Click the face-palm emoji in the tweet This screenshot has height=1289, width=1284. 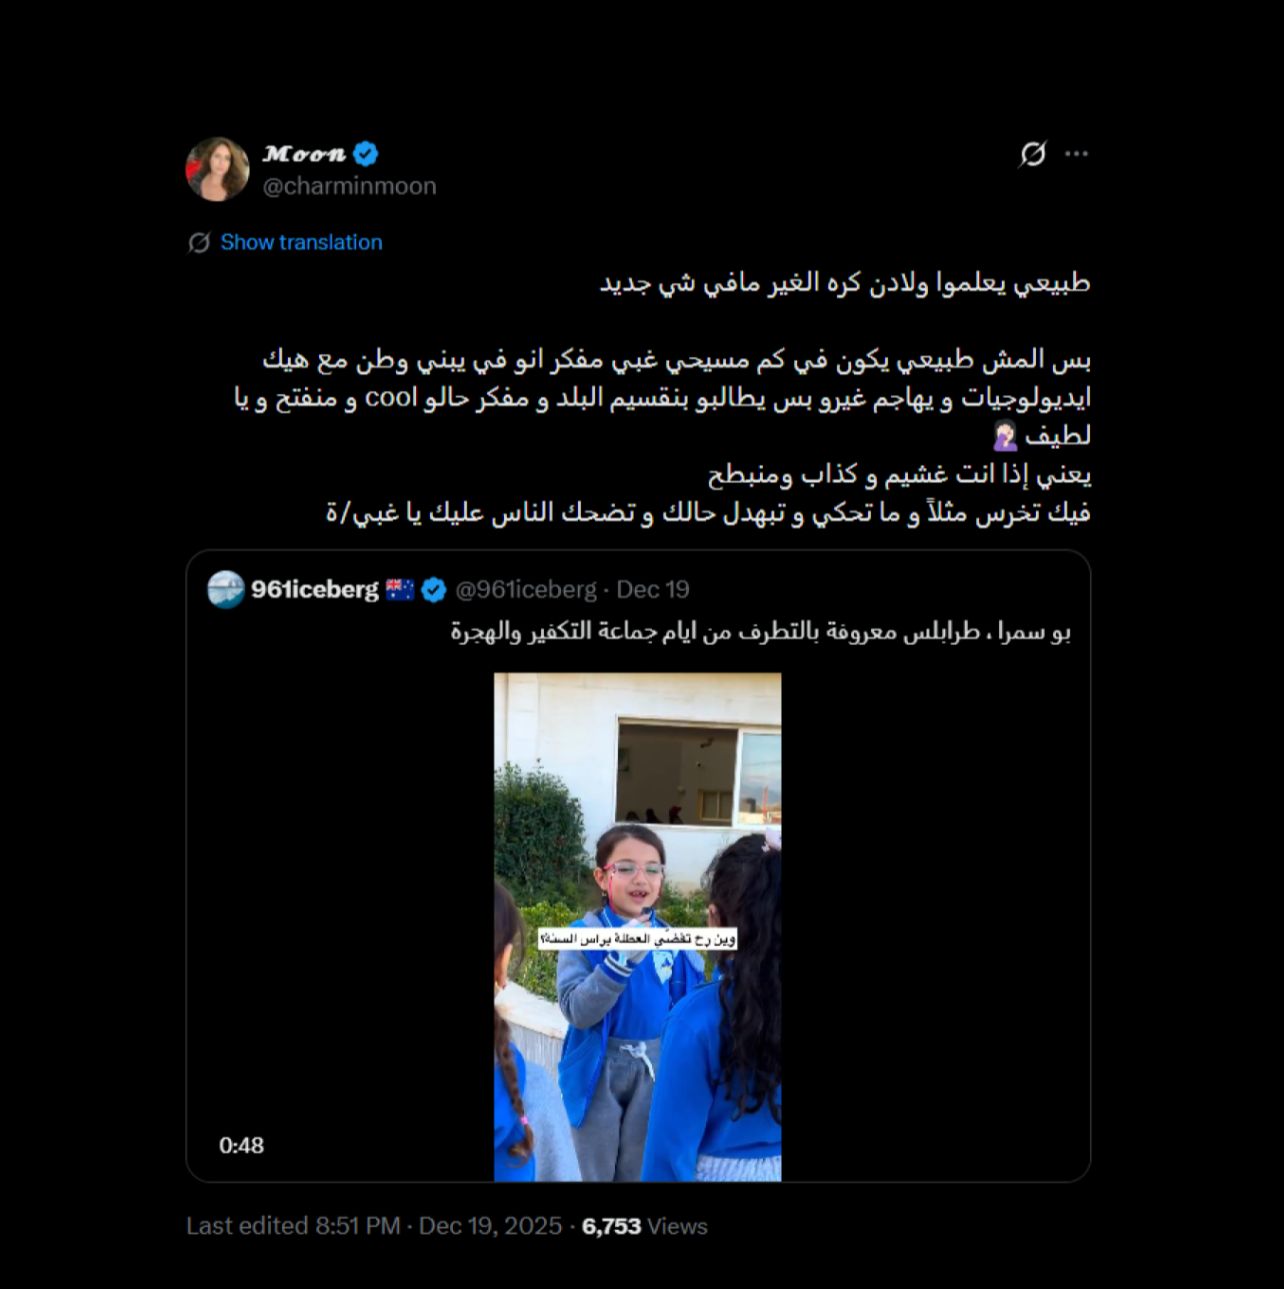tap(1005, 436)
